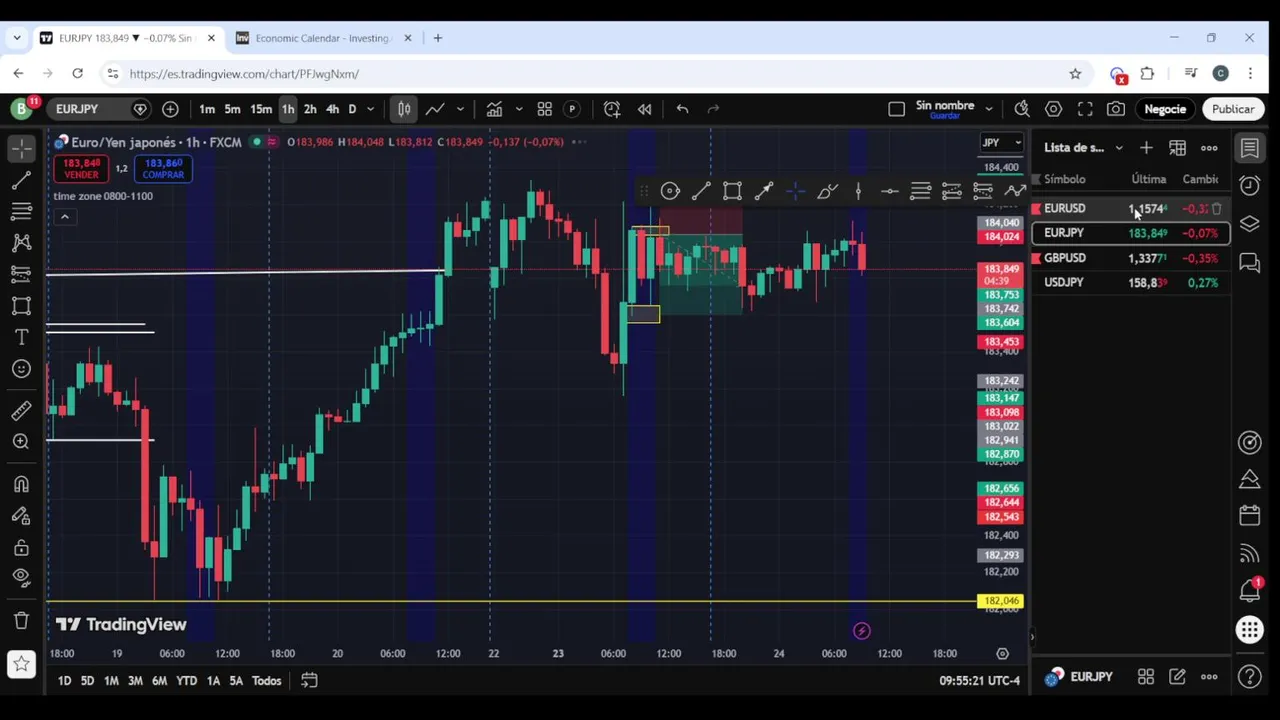Open the forecasting and measurement tools
The image size is (1280, 720).
click(x=21, y=273)
